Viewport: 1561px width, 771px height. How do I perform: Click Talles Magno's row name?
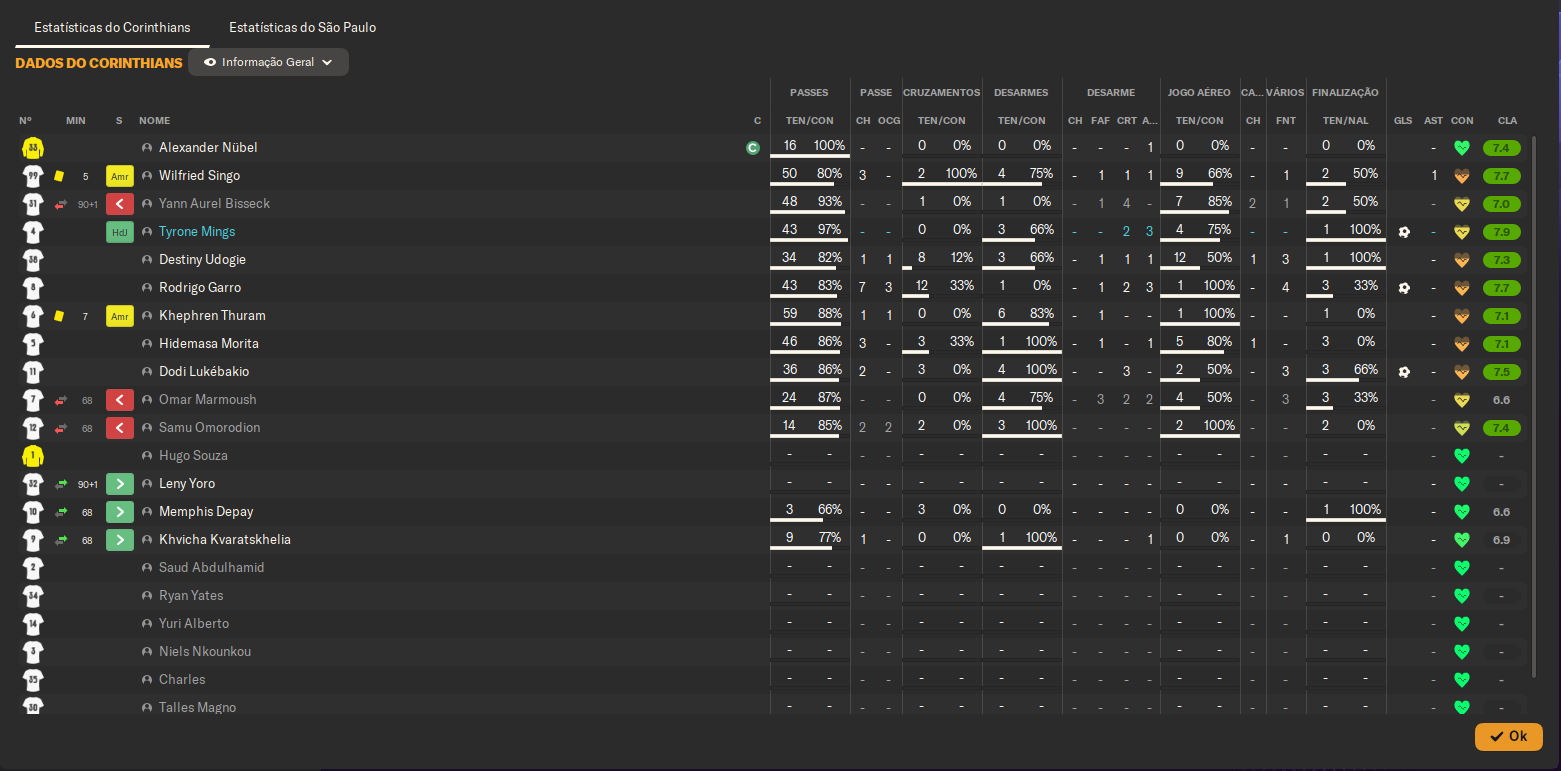197,708
